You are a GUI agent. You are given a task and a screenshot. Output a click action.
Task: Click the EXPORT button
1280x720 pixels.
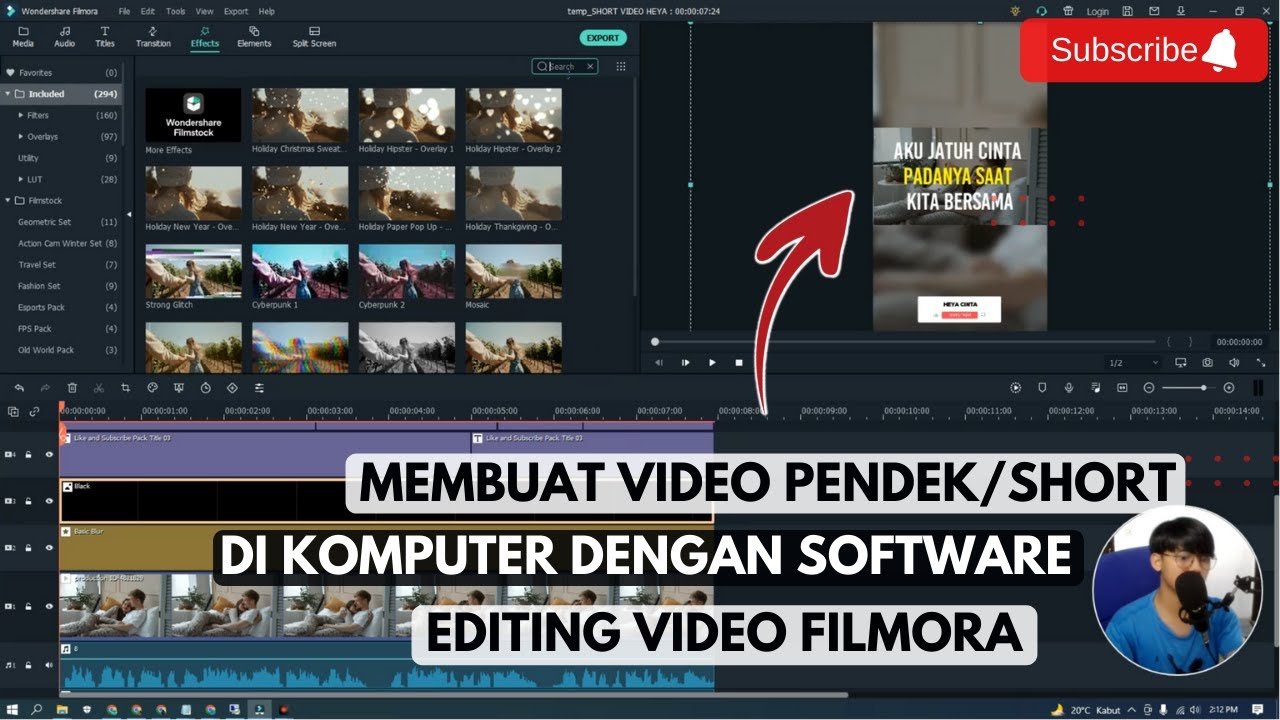[x=603, y=38]
